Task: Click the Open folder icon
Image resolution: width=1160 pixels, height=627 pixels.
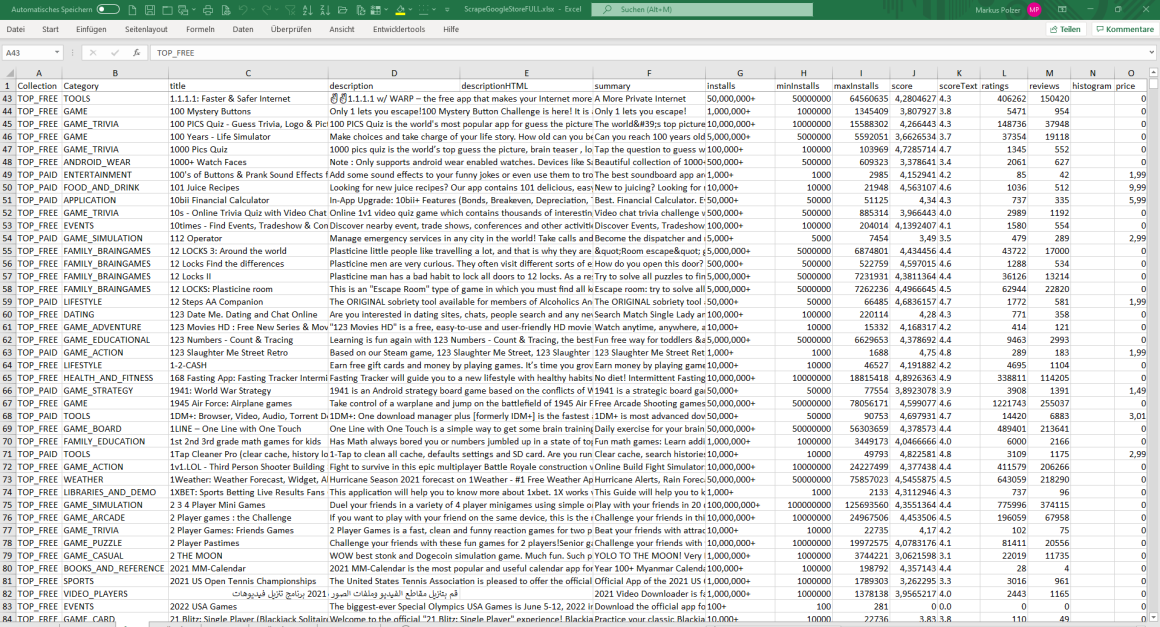Action: [x=342, y=10]
